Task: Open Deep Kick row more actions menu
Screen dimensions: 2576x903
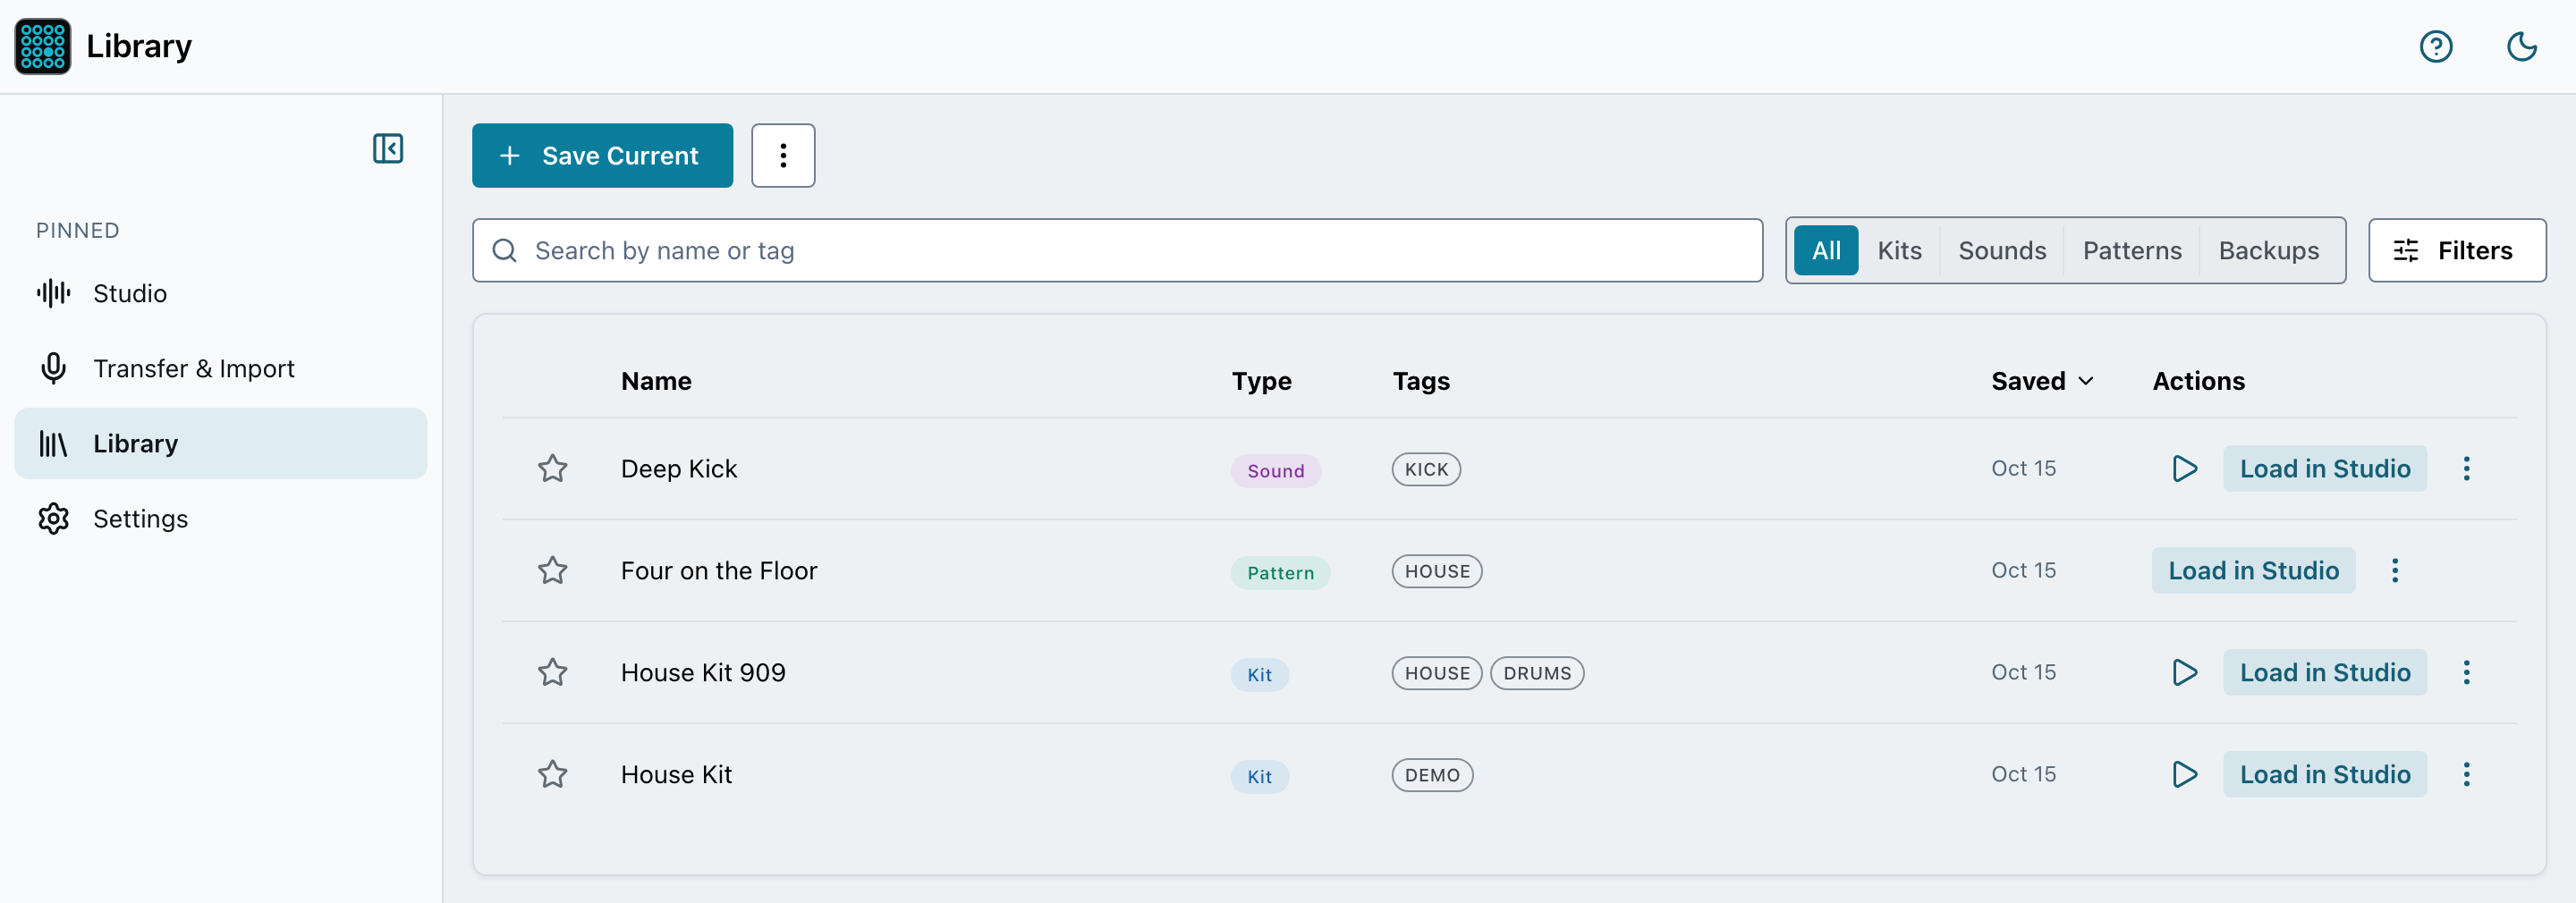Action: click(x=2466, y=468)
